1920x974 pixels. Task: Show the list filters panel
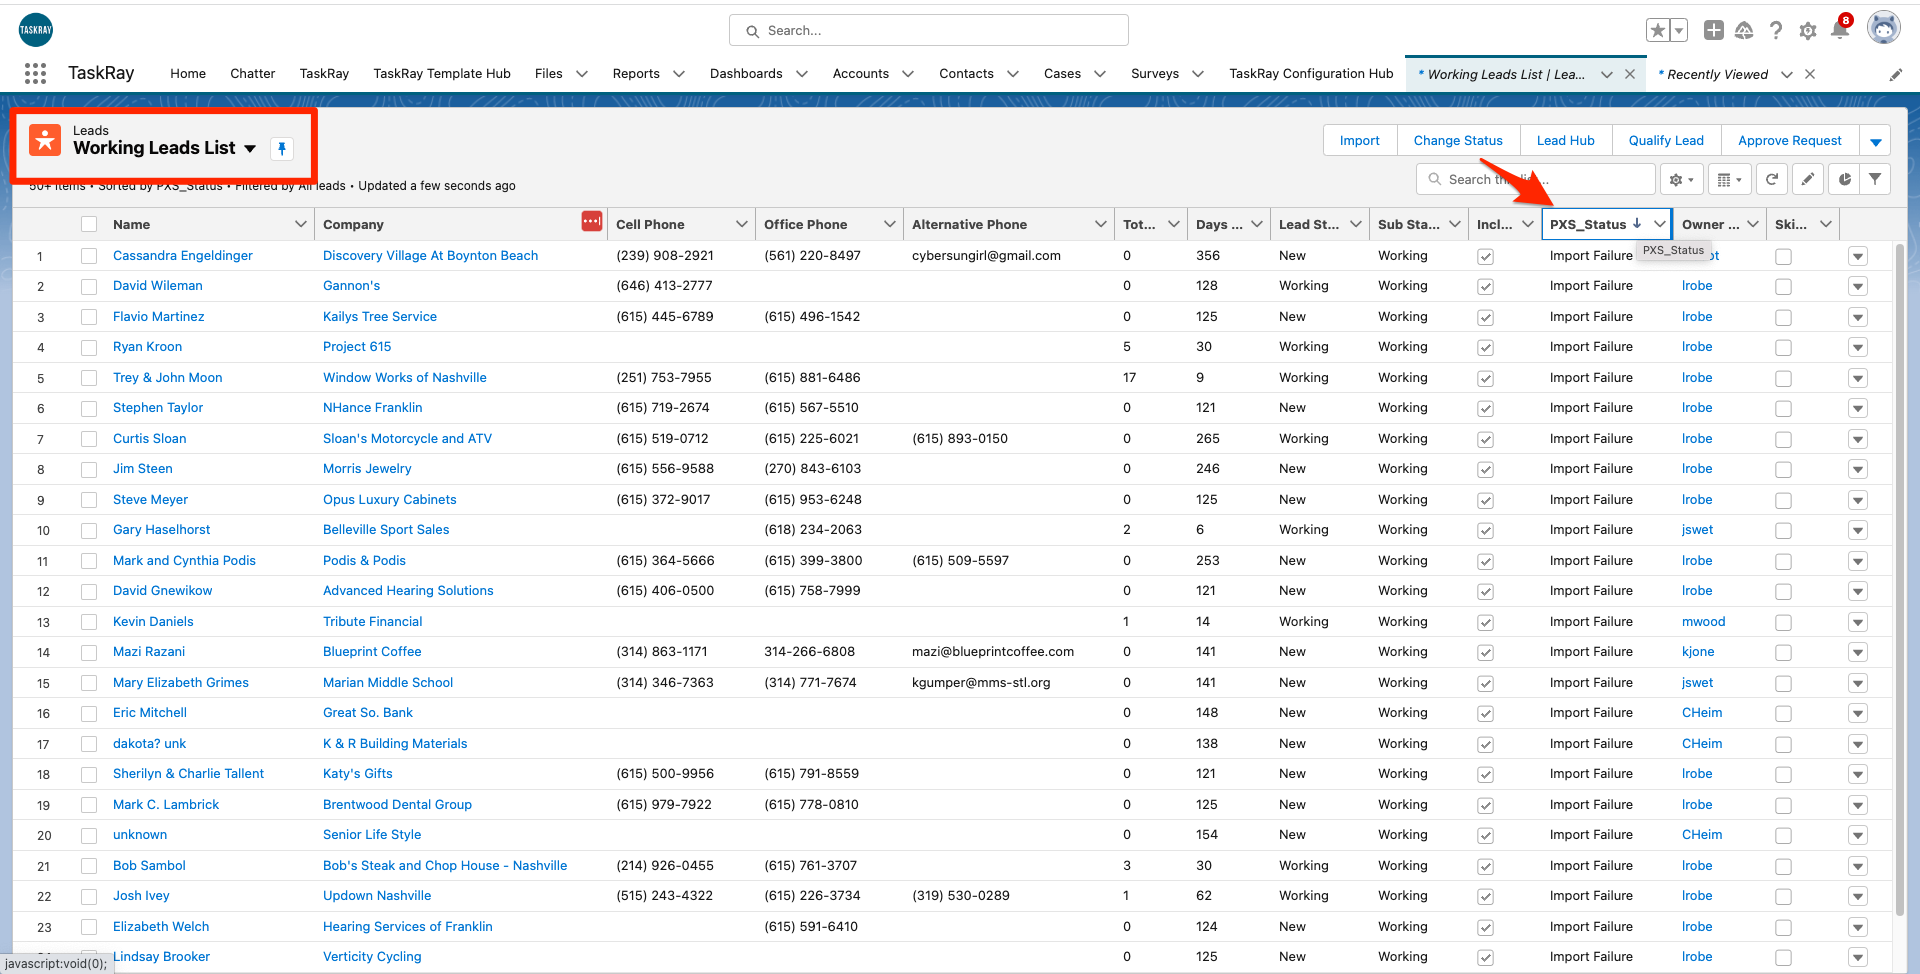(x=1875, y=179)
